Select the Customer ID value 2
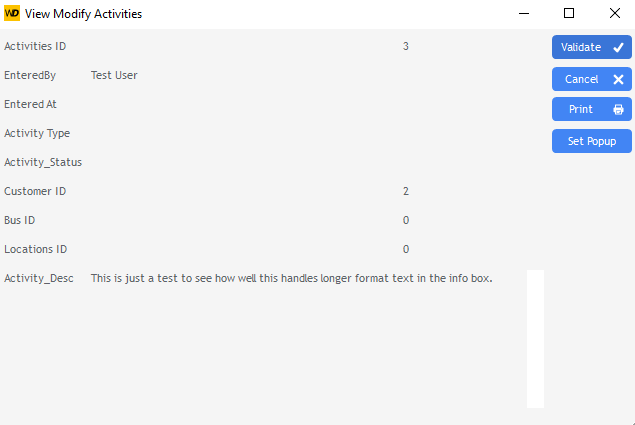The height and width of the screenshot is (425, 635). 405,191
